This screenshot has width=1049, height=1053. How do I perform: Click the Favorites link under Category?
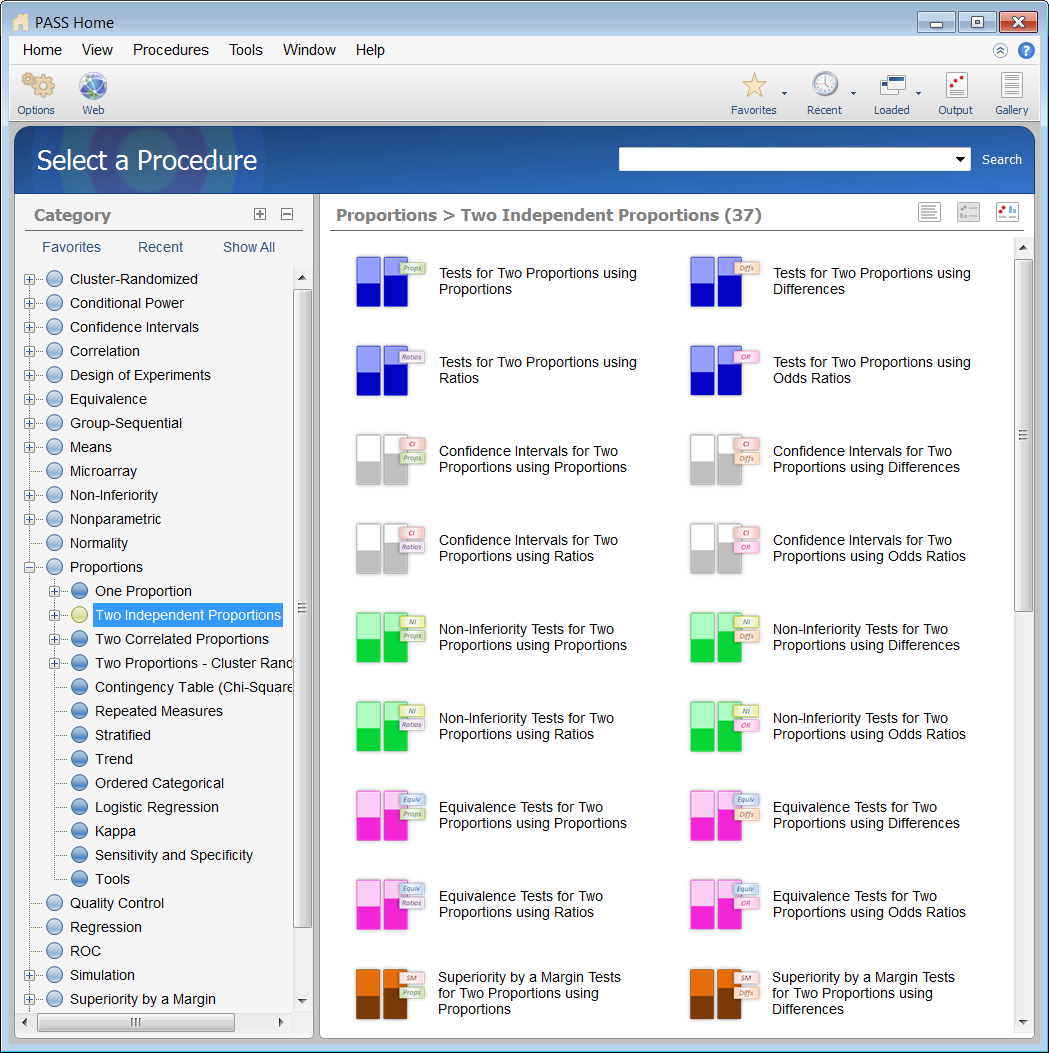point(71,247)
